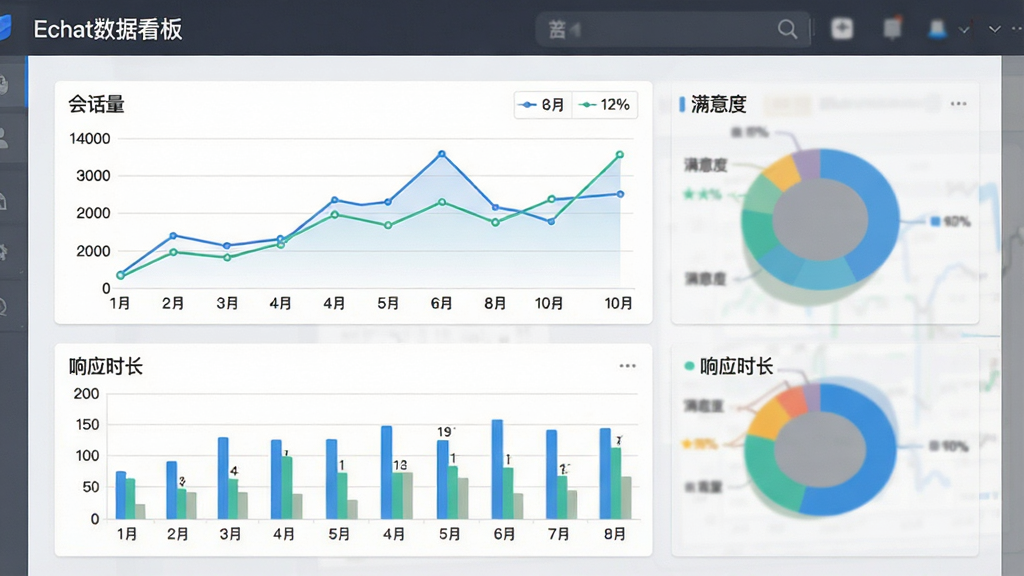Select green line's highest point in 会话量 chart
Viewport: 1024px width, 576px height.
point(620,155)
